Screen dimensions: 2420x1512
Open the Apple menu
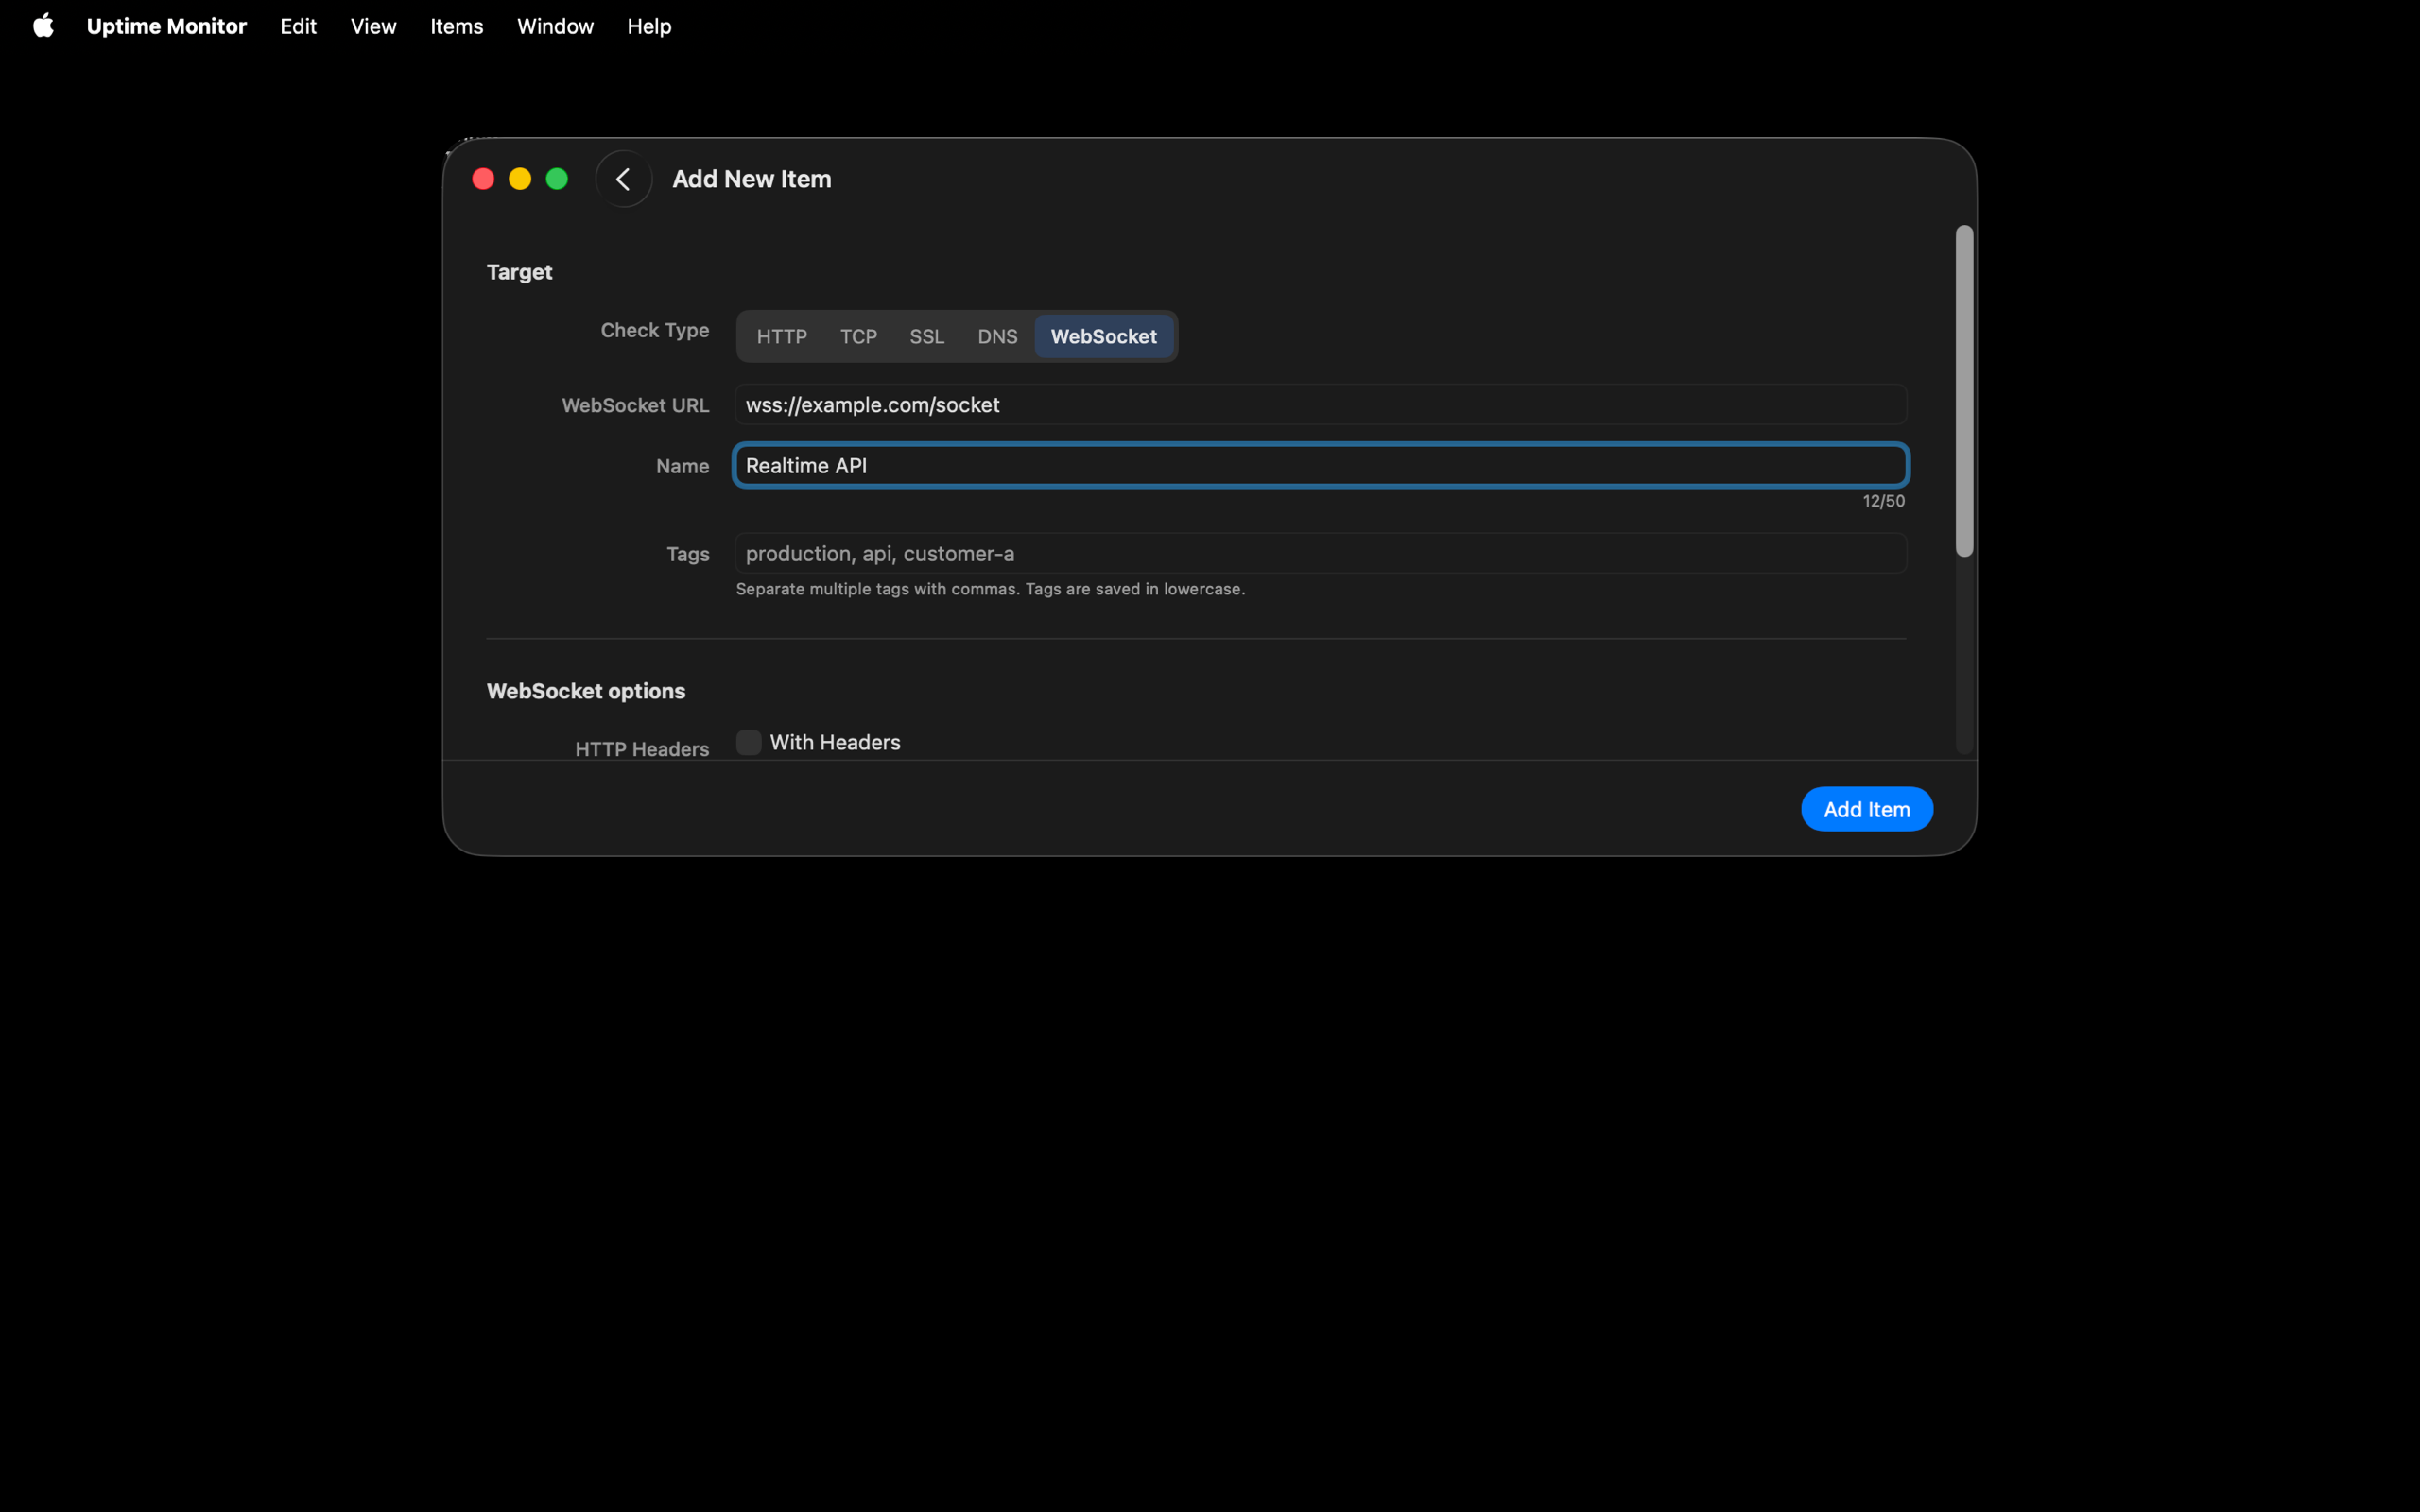pos(43,26)
